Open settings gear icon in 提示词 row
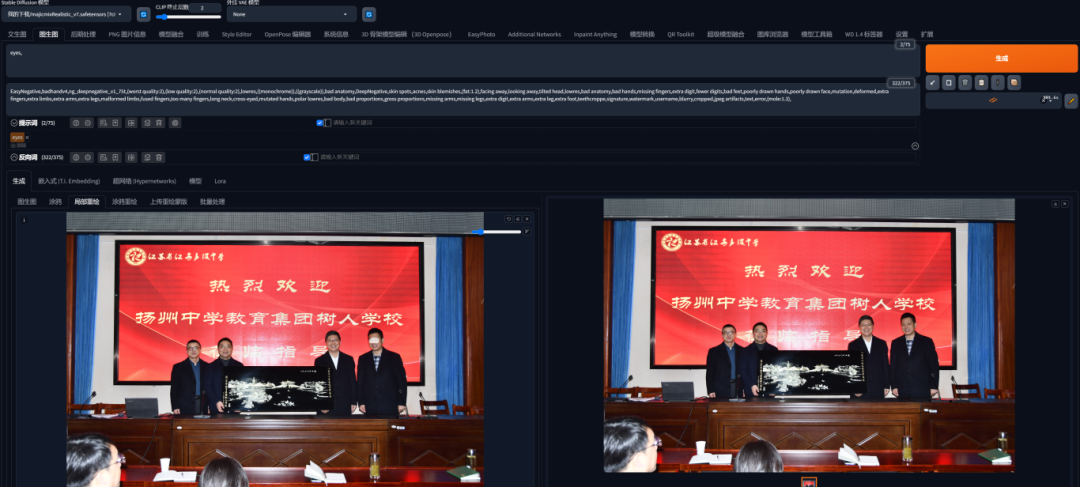 [x=88, y=123]
